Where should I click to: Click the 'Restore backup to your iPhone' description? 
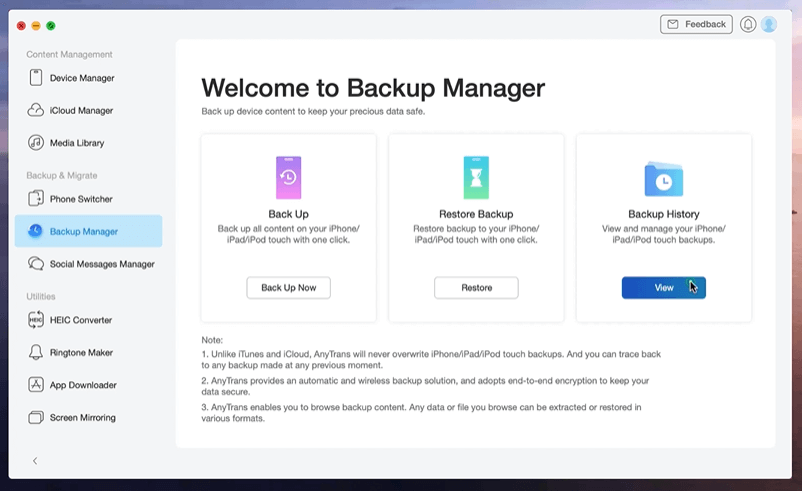tap(476, 234)
